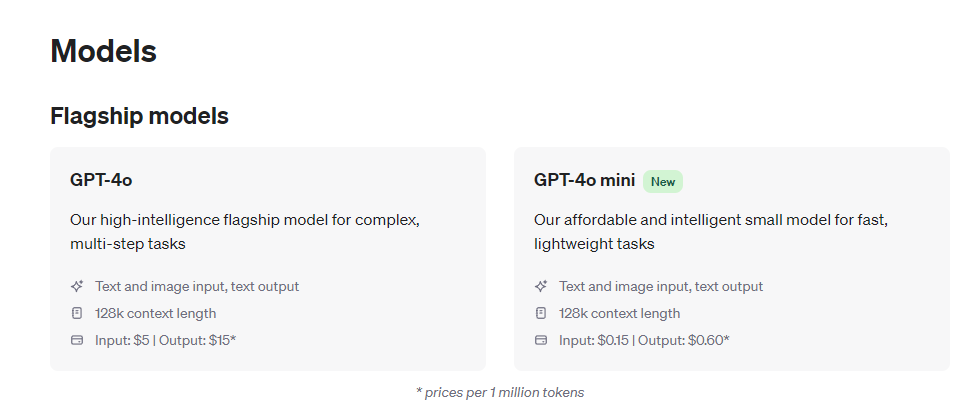Viewport: 969px width, 413px height.
Task: Click GPT-4o mini's "Text and image input" line
Action: [x=661, y=286]
